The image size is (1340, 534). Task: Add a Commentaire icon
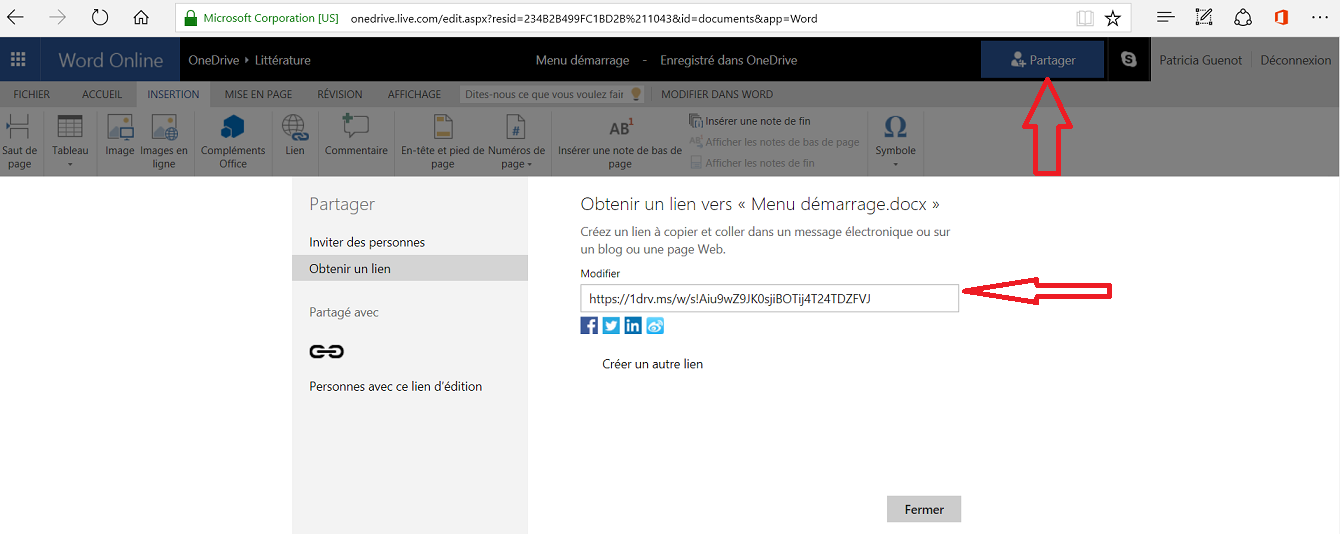pos(356,135)
